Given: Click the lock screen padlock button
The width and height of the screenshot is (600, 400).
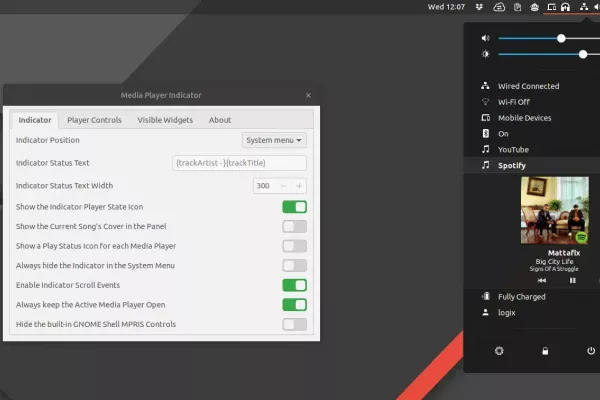Looking at the screenshot, I should 545,351.
